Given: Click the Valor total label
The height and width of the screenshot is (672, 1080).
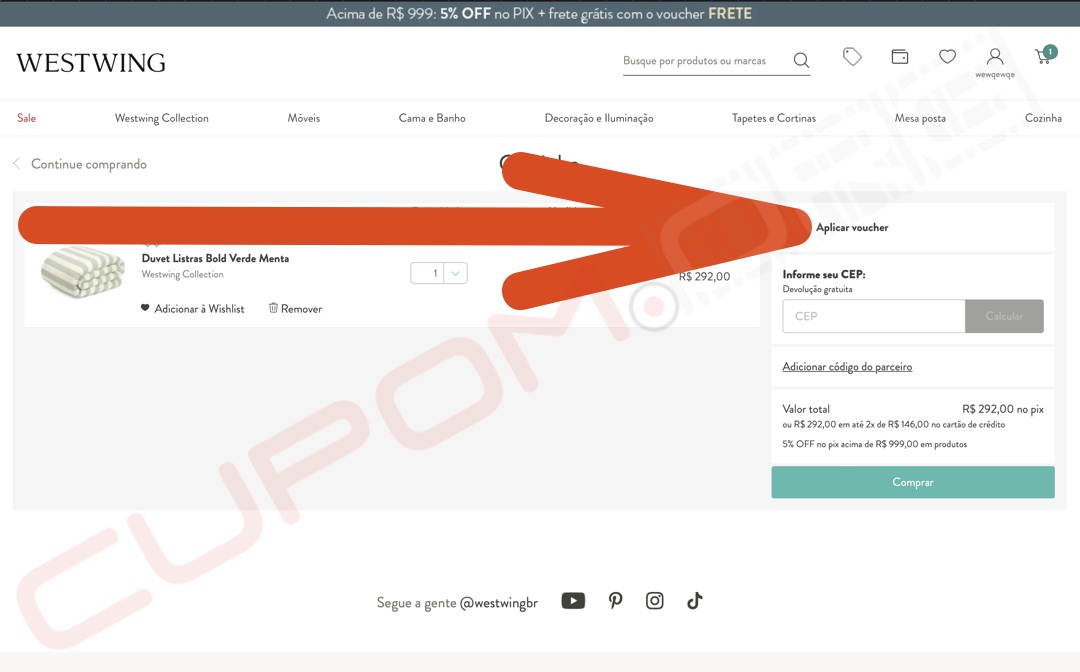Looking at the screenshot, I should 806,409.
